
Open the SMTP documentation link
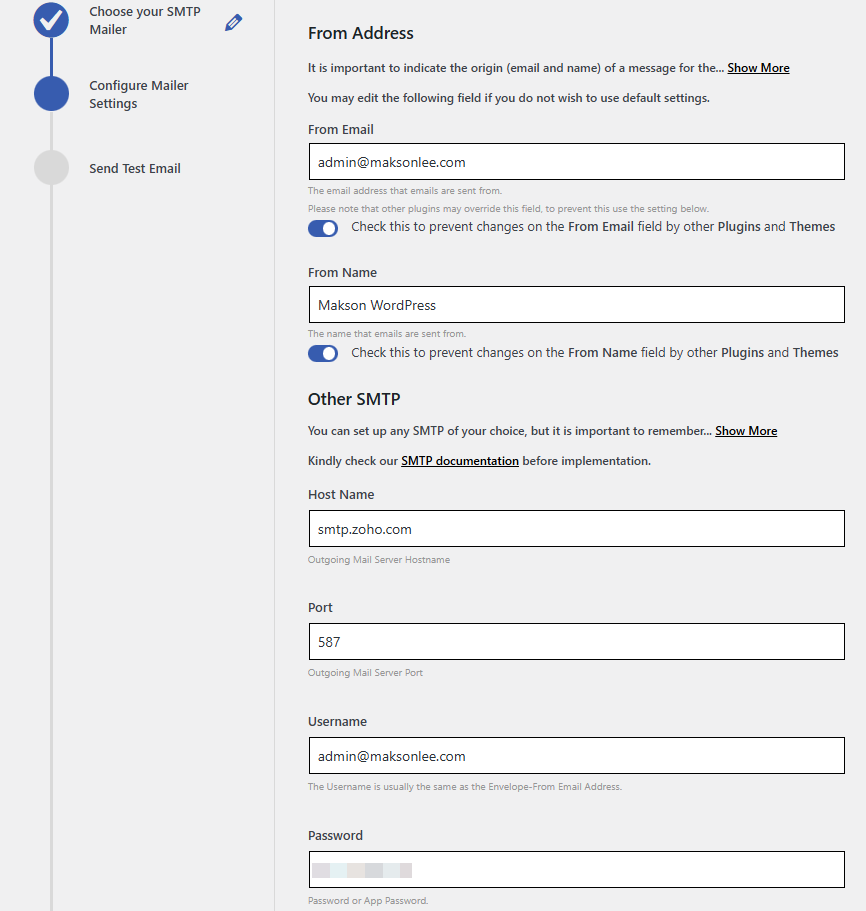460,461
